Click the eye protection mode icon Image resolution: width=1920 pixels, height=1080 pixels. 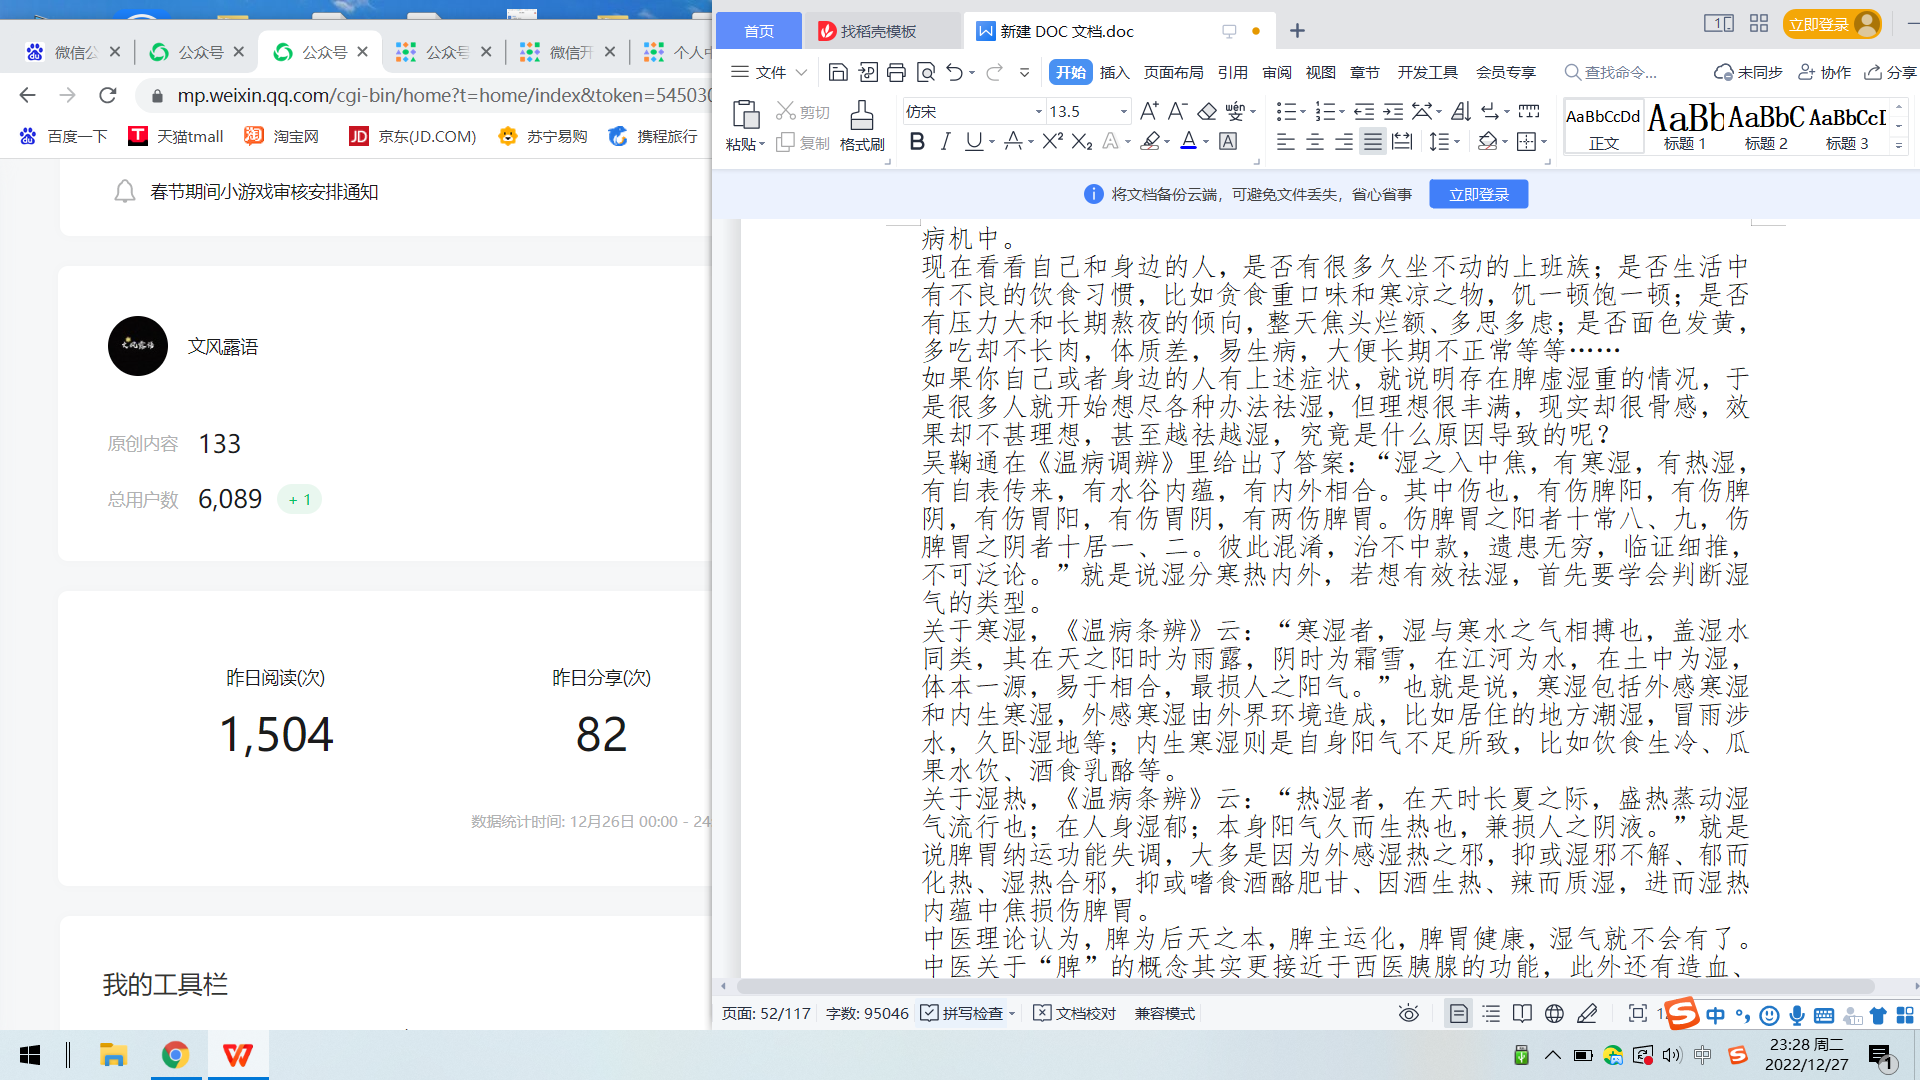pos(1408,1014)
